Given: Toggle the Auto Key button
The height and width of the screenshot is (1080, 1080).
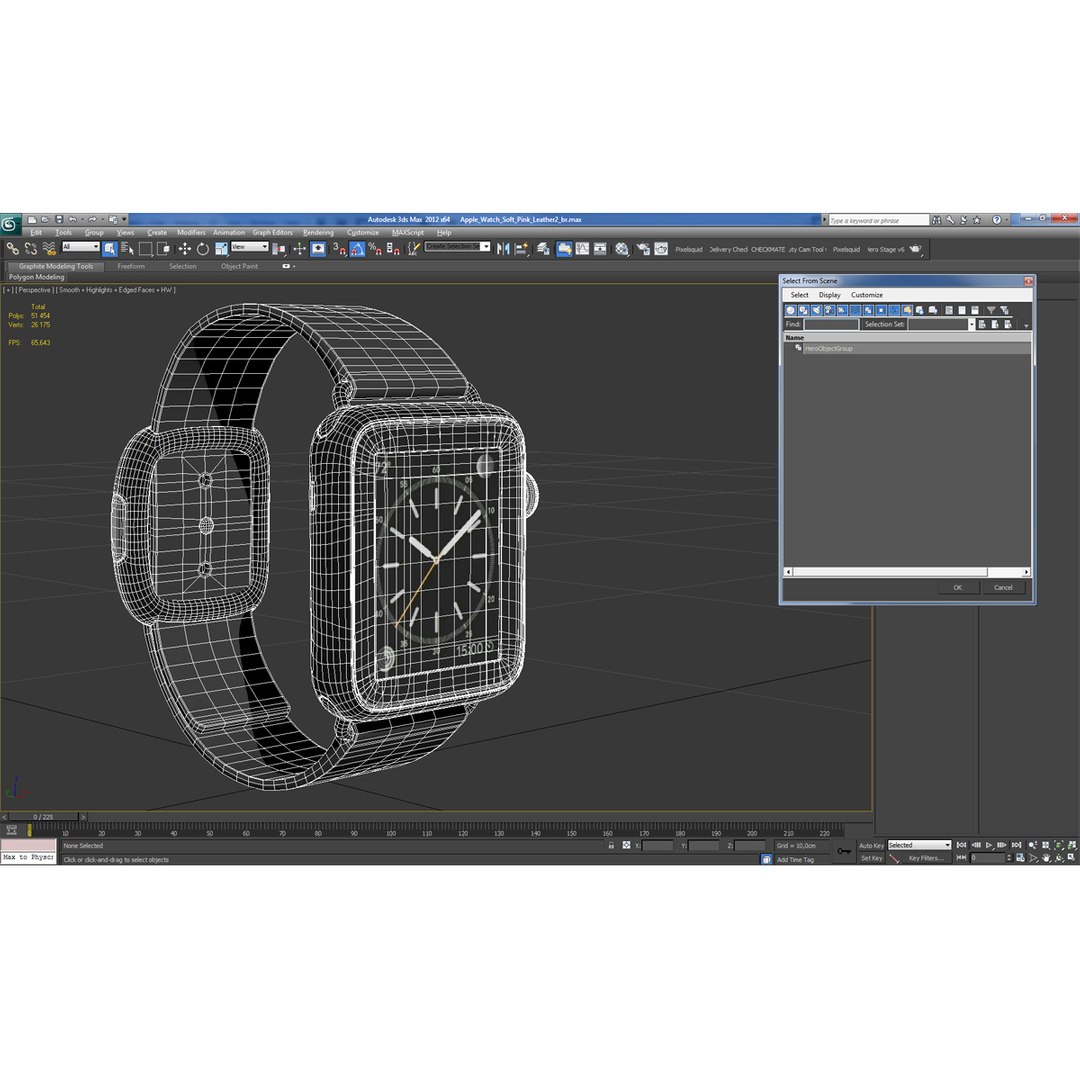Looking at the screenshot, I should coord(871,846).
